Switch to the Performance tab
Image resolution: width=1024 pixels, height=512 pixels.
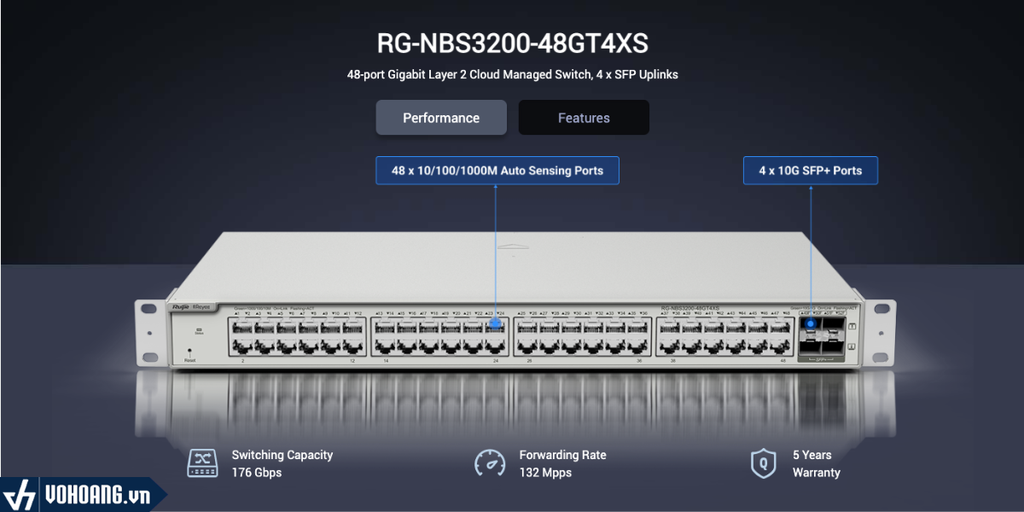pyautogui.click(x=441, y=118)
